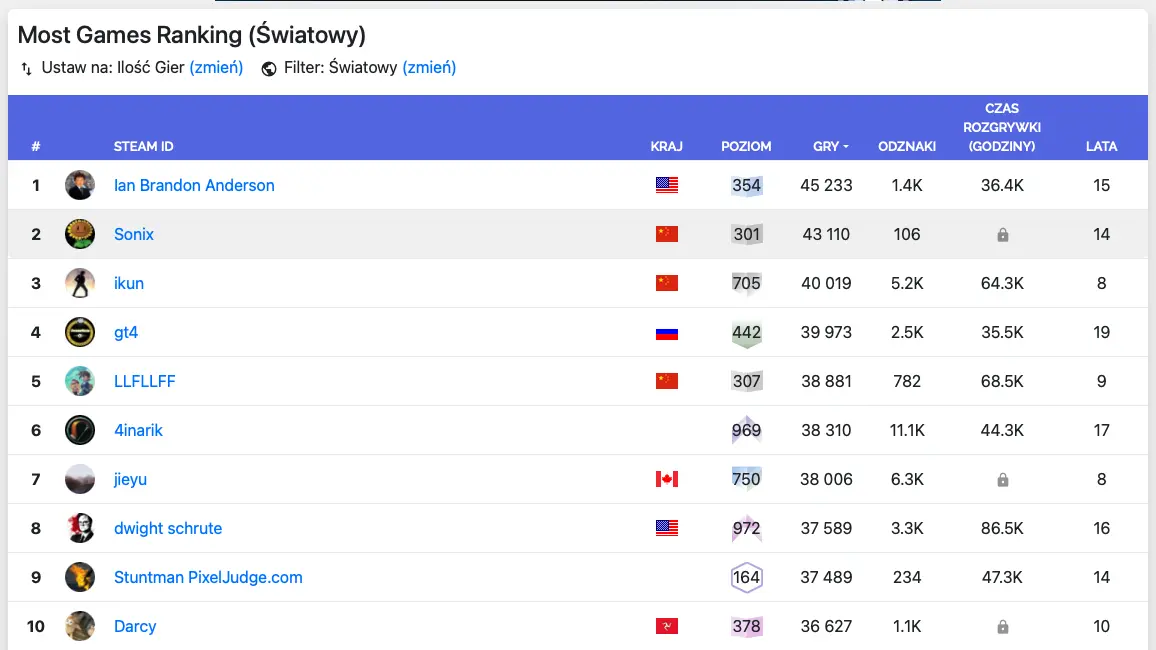1156x650 pixels.
Task: Open gt4's profile link
Action: pyautogui.click(x=125, y=332)
